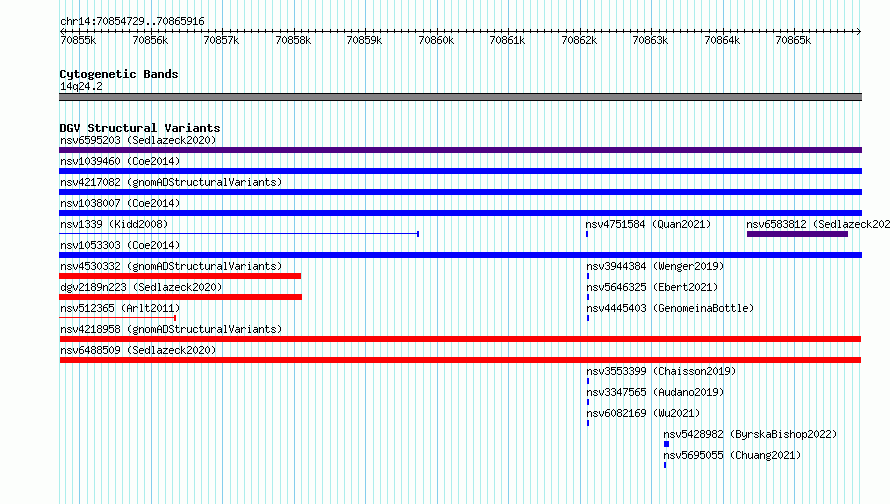Click the 70859k ruler position
This screenshot has width=890, height=504.
point(364,40)
